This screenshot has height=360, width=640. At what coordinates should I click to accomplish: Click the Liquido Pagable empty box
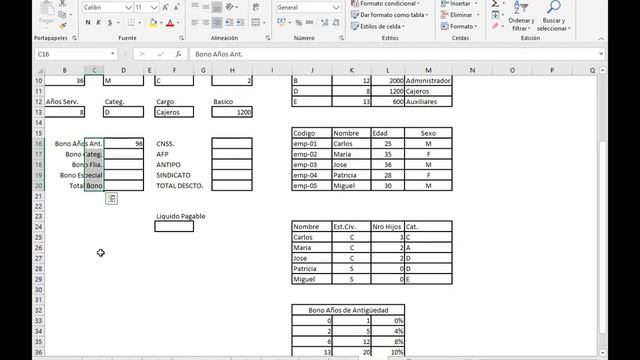tap(174, 227)
